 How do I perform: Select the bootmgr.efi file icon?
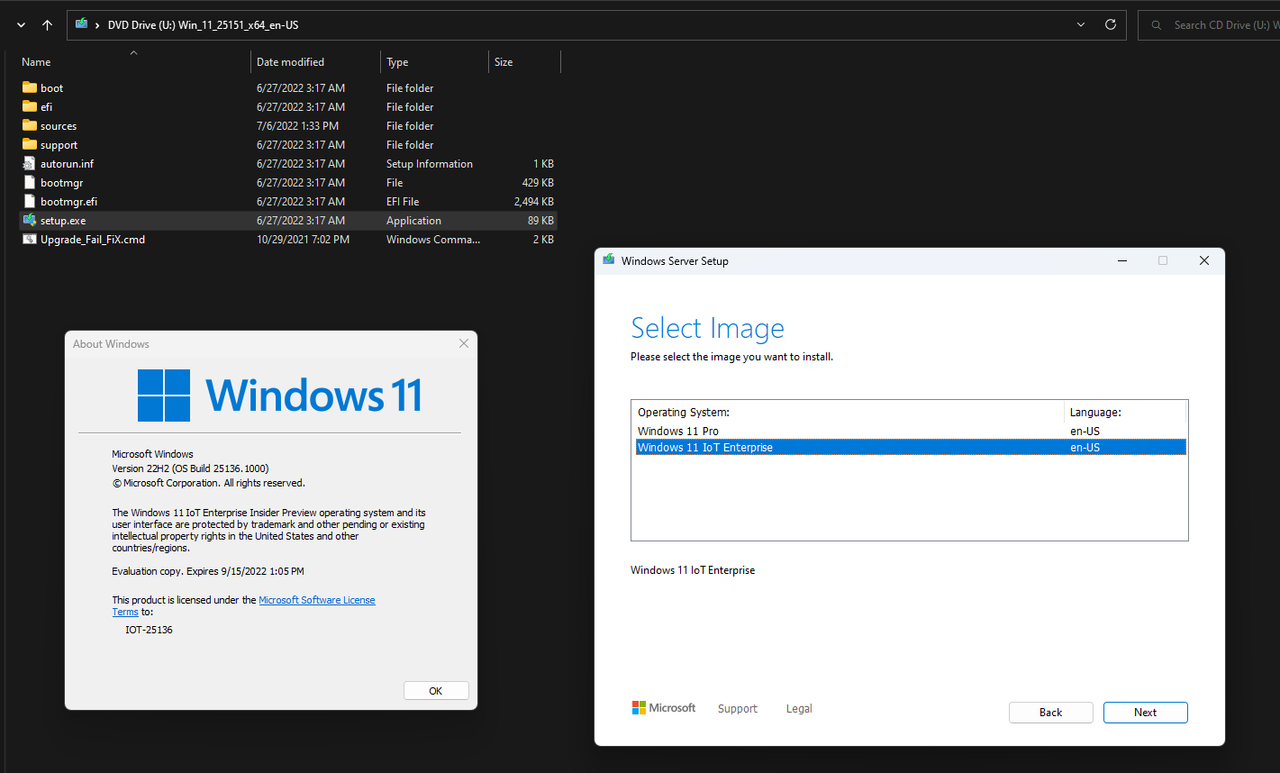coord(29,202)
